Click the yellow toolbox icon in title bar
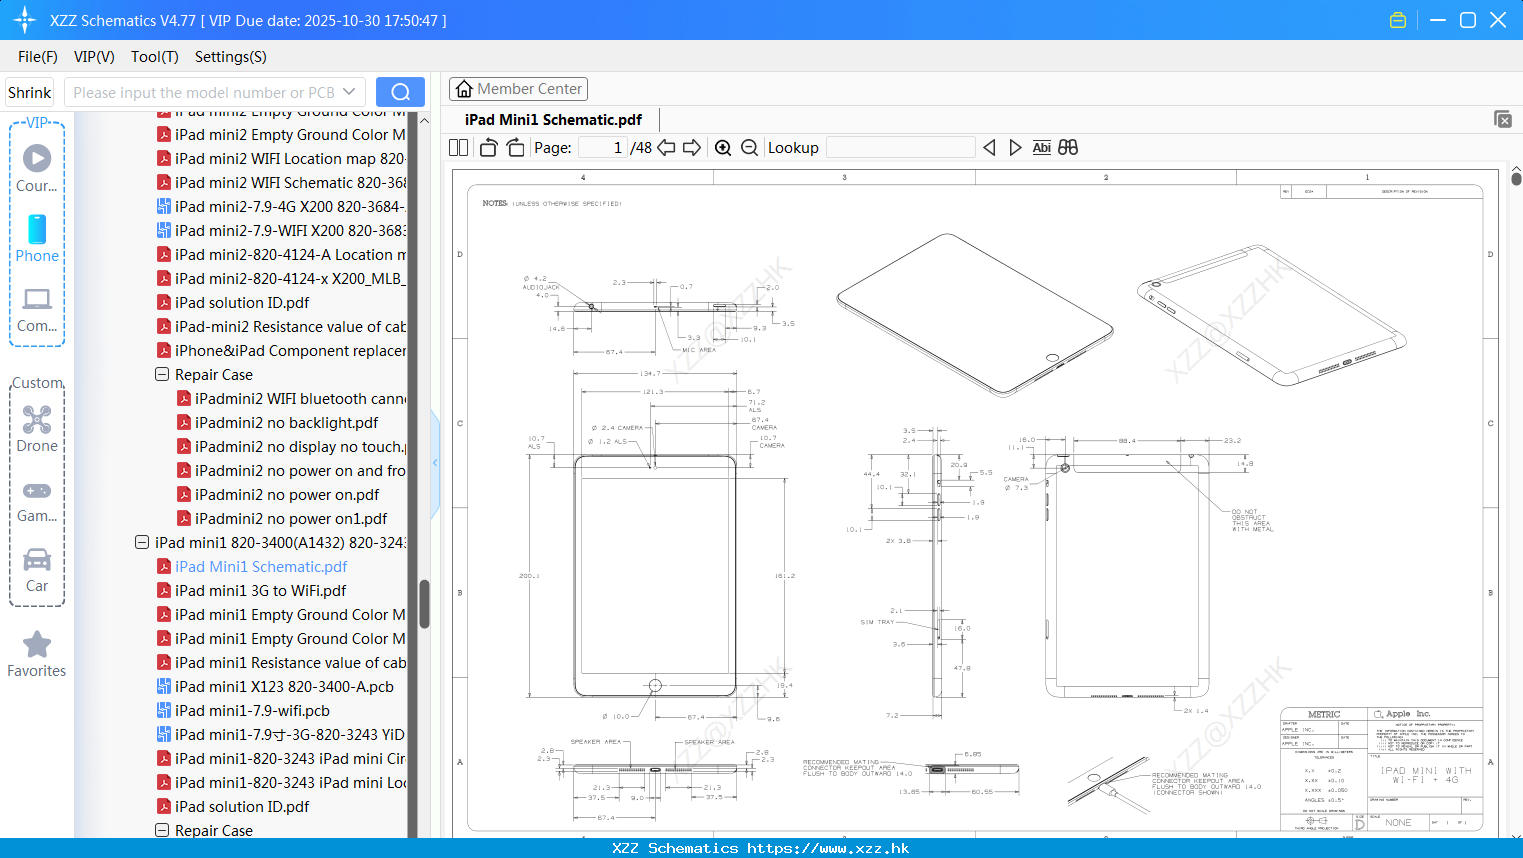This screenshot has height=858, width=1523. click(1398, 20)
